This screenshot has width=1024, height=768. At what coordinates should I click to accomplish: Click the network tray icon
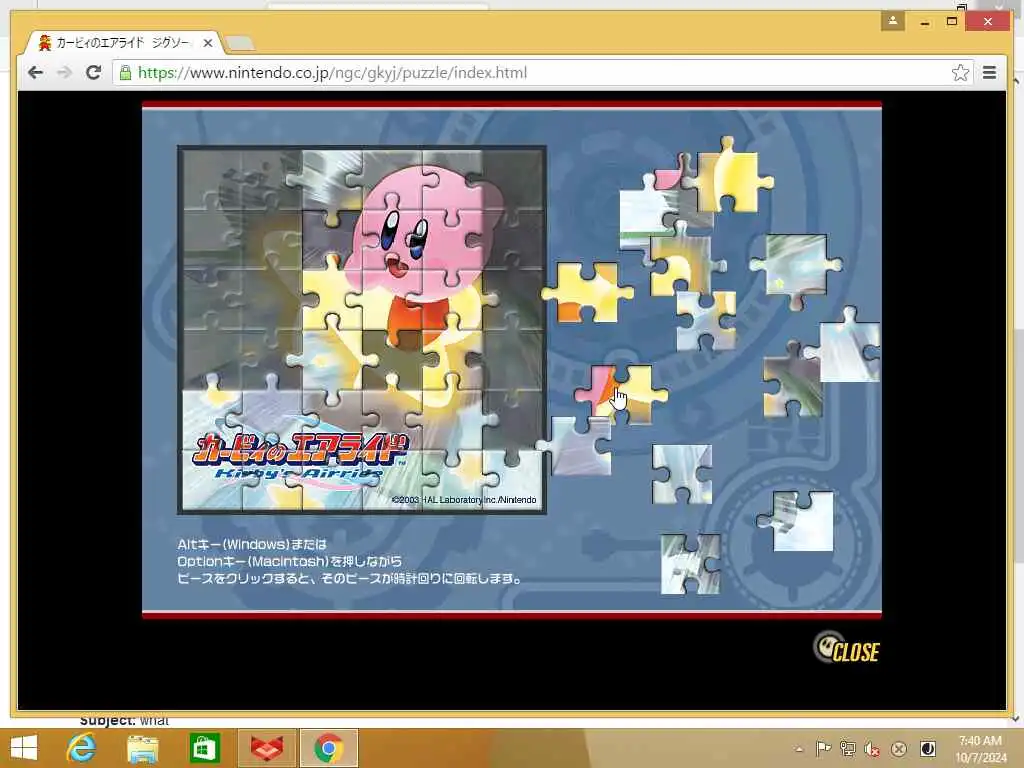pyautogui.click(x=848, y=748)
